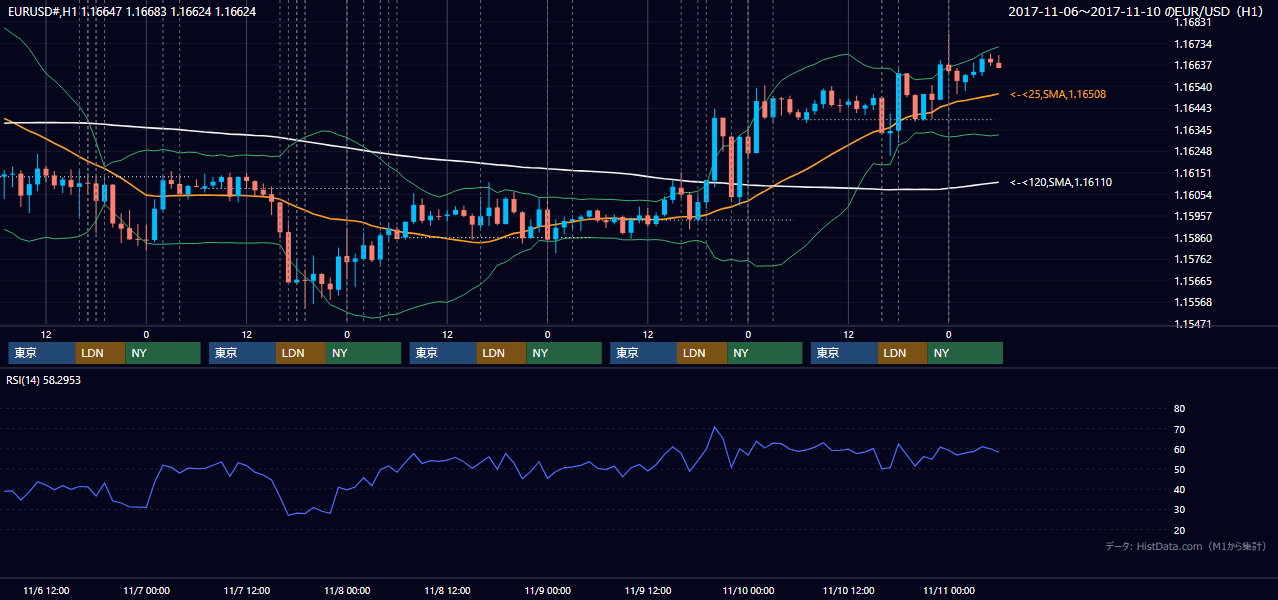1278x600 pixels.
Task: Click price axis label 1.16054
Action: point(1193,194)
